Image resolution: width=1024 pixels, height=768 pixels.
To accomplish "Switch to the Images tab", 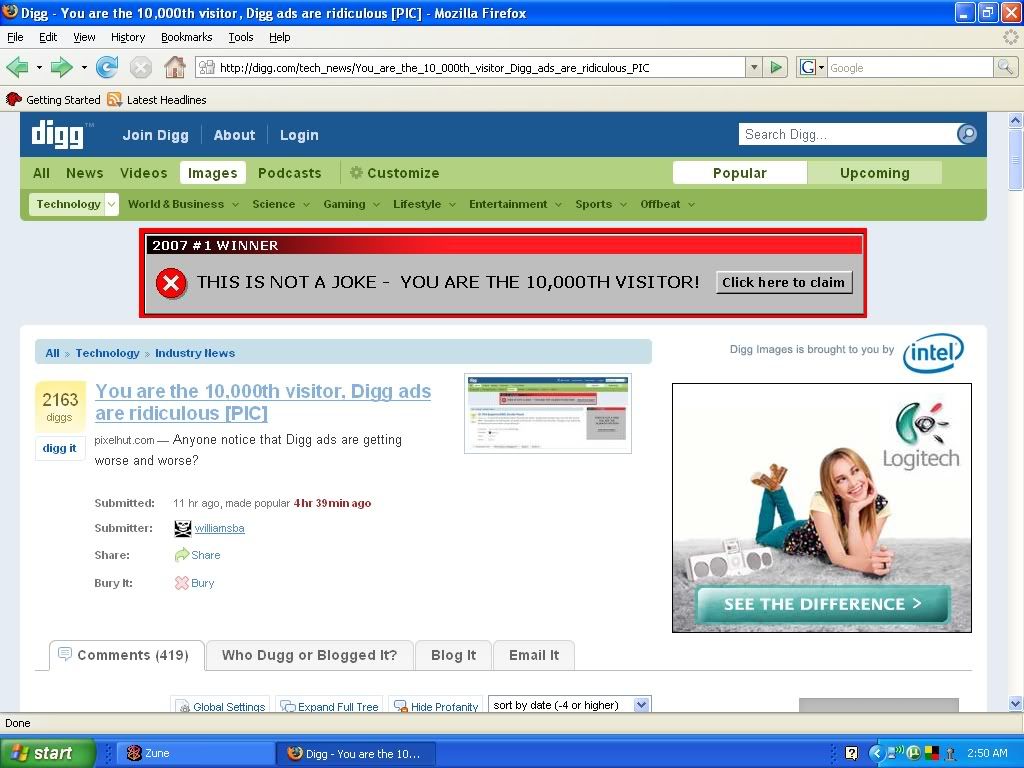I will point(212,173).
